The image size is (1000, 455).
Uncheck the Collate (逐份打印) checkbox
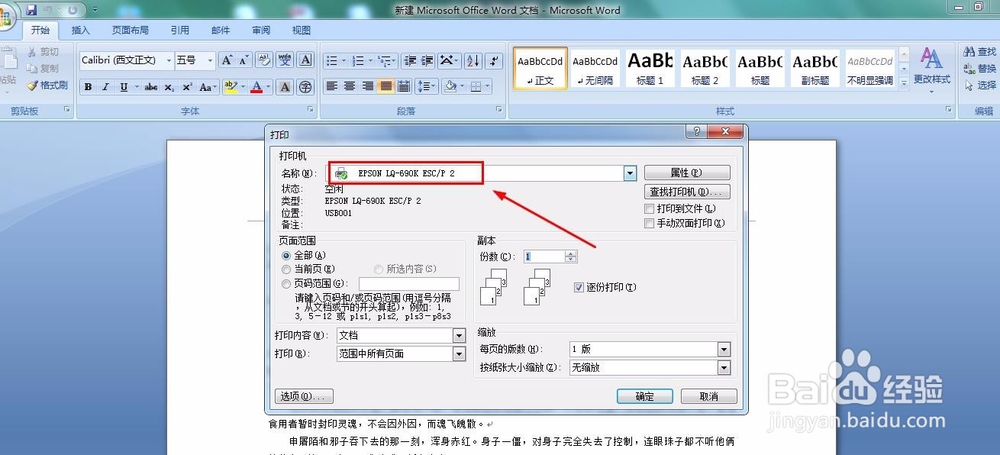pos(579,287)
